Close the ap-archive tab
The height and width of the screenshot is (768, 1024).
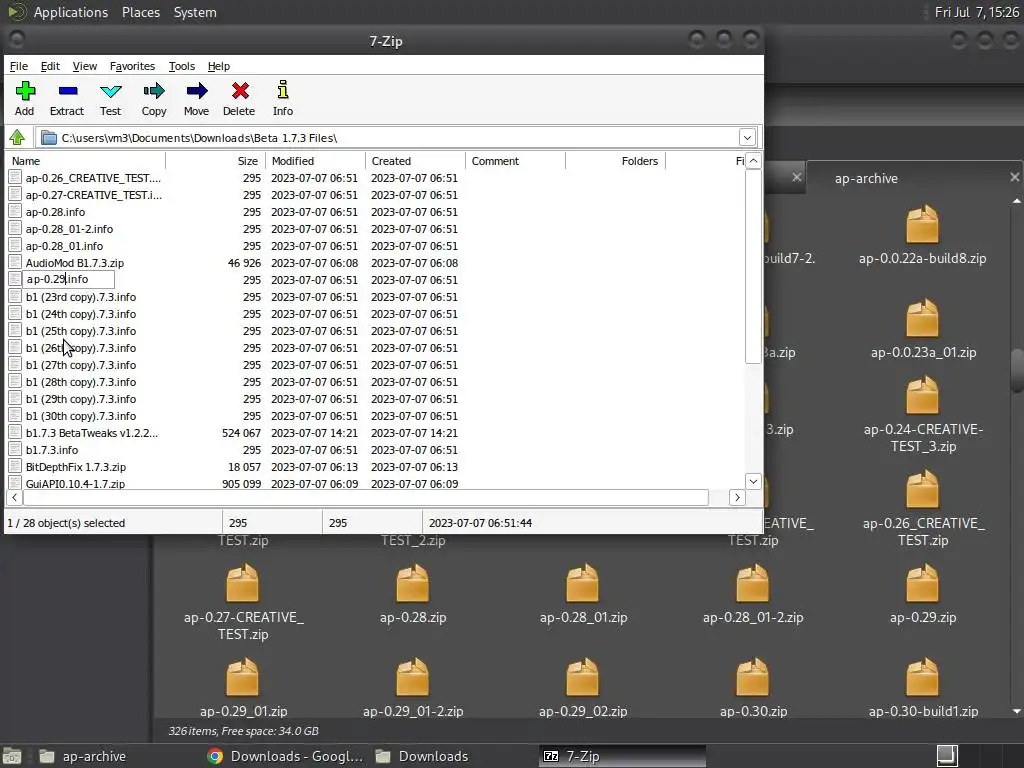pyautogui.click(x=1014, y=177)
